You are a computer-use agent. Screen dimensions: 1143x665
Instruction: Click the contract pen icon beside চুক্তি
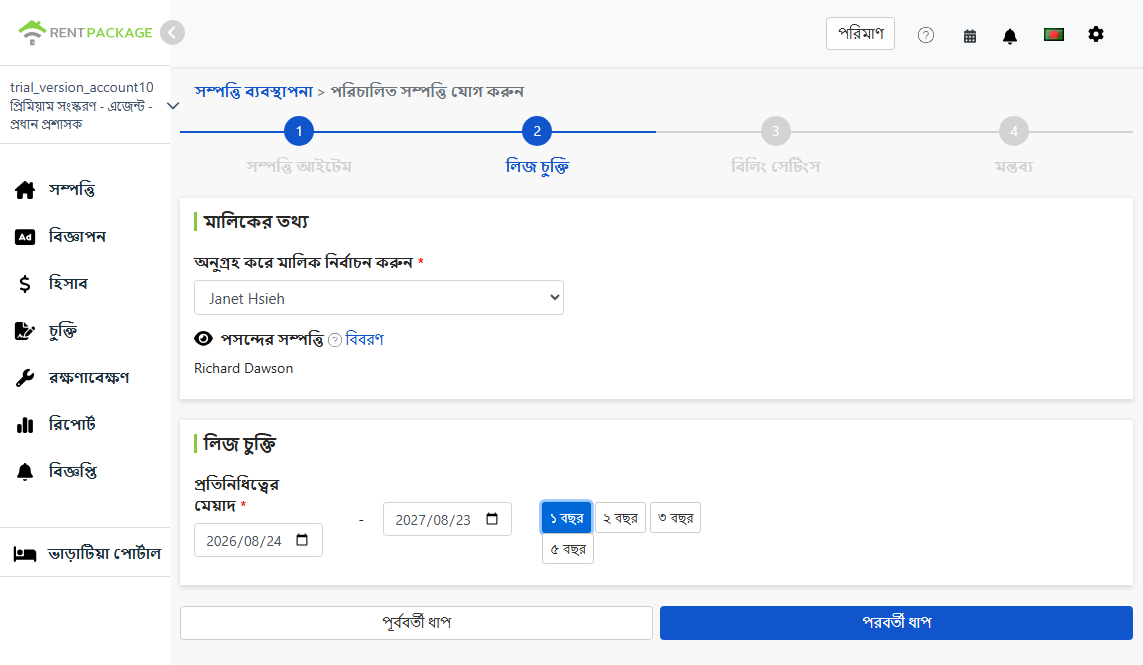click(25, 331)
